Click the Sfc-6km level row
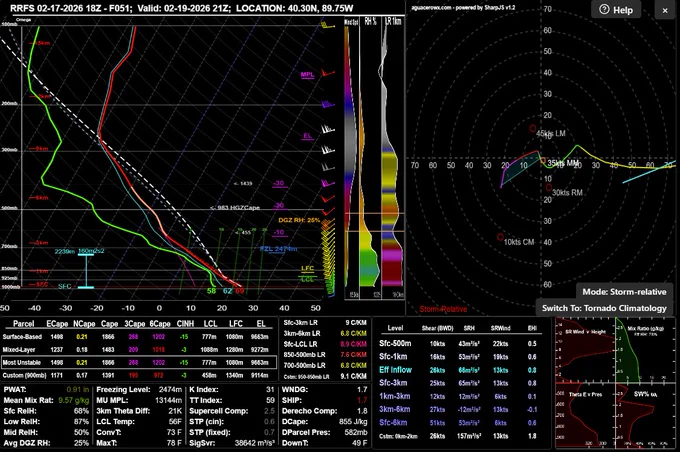 tap(459, 423)
